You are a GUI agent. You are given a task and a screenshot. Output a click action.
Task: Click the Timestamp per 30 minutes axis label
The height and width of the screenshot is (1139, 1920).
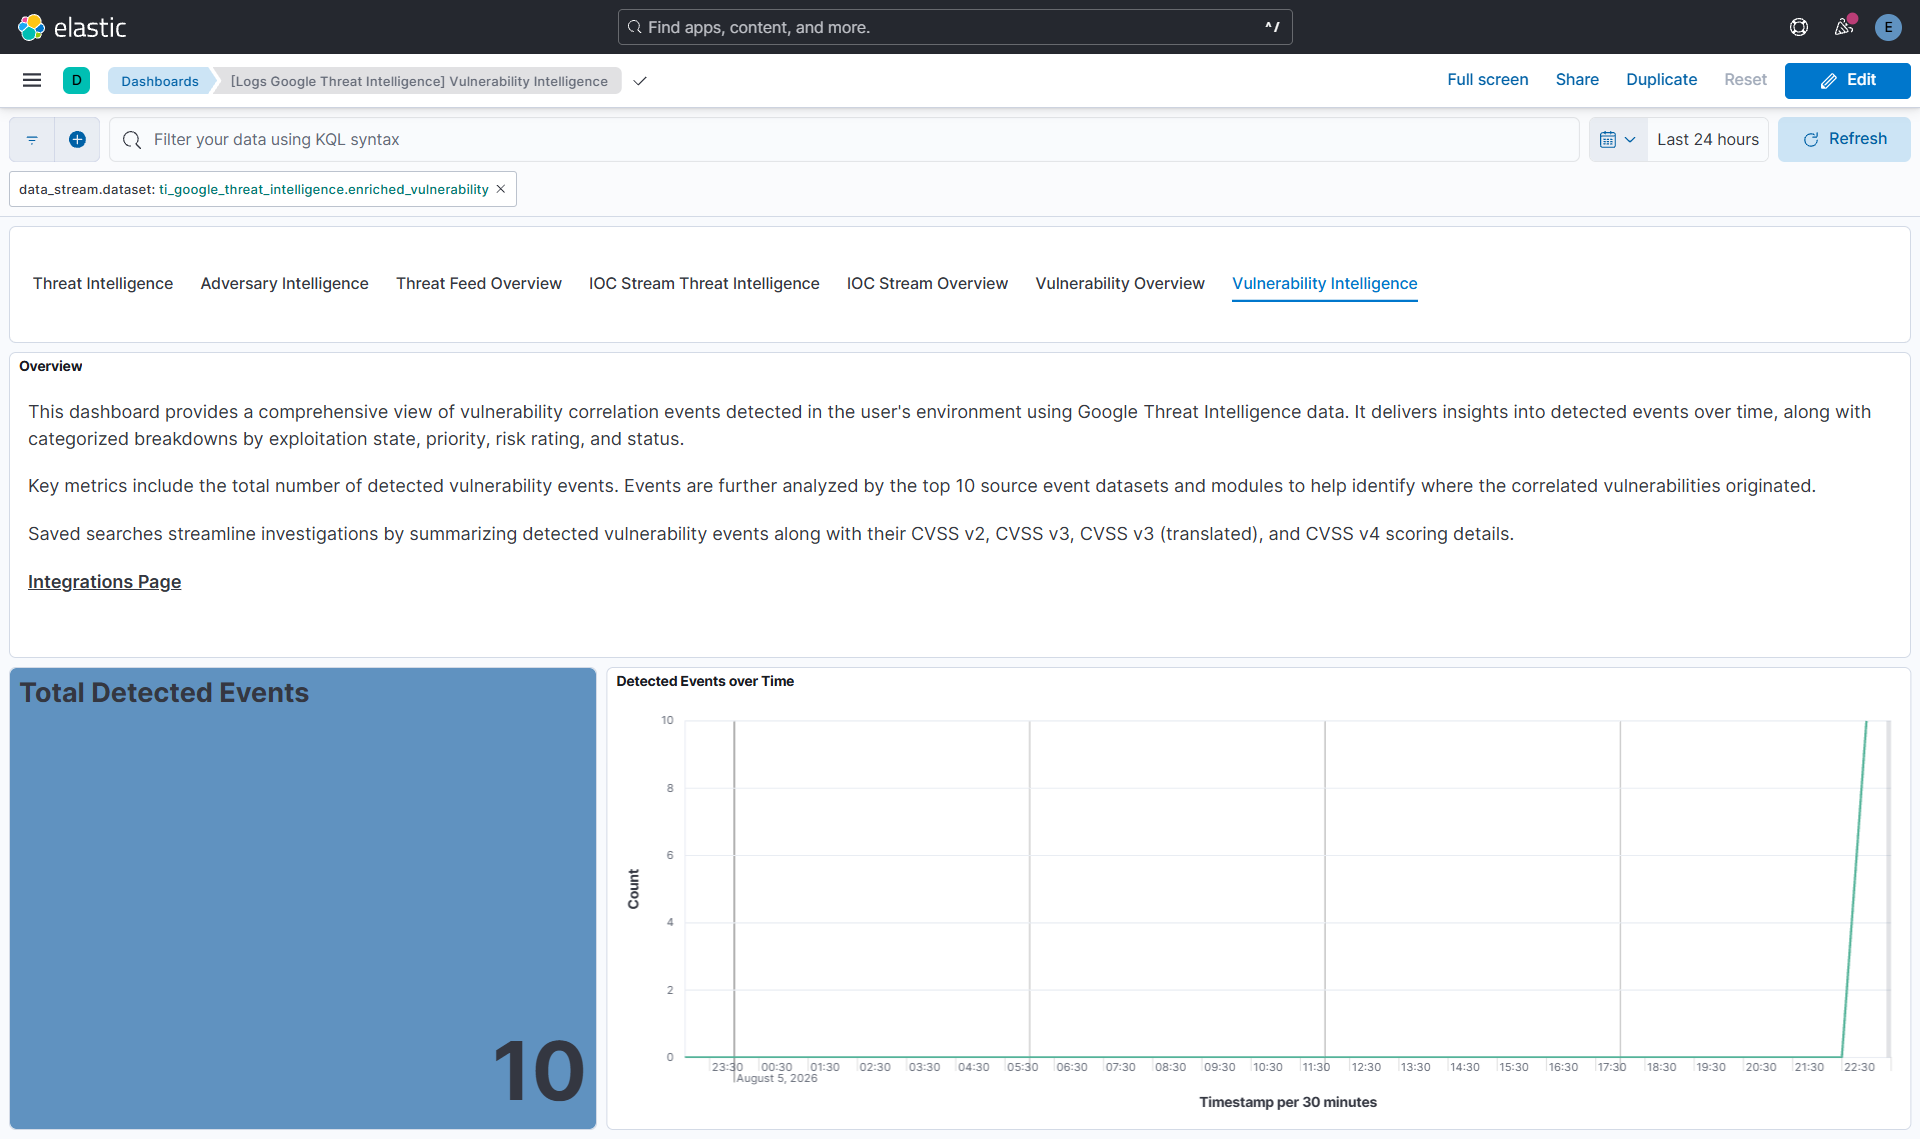point(1288,1102)
